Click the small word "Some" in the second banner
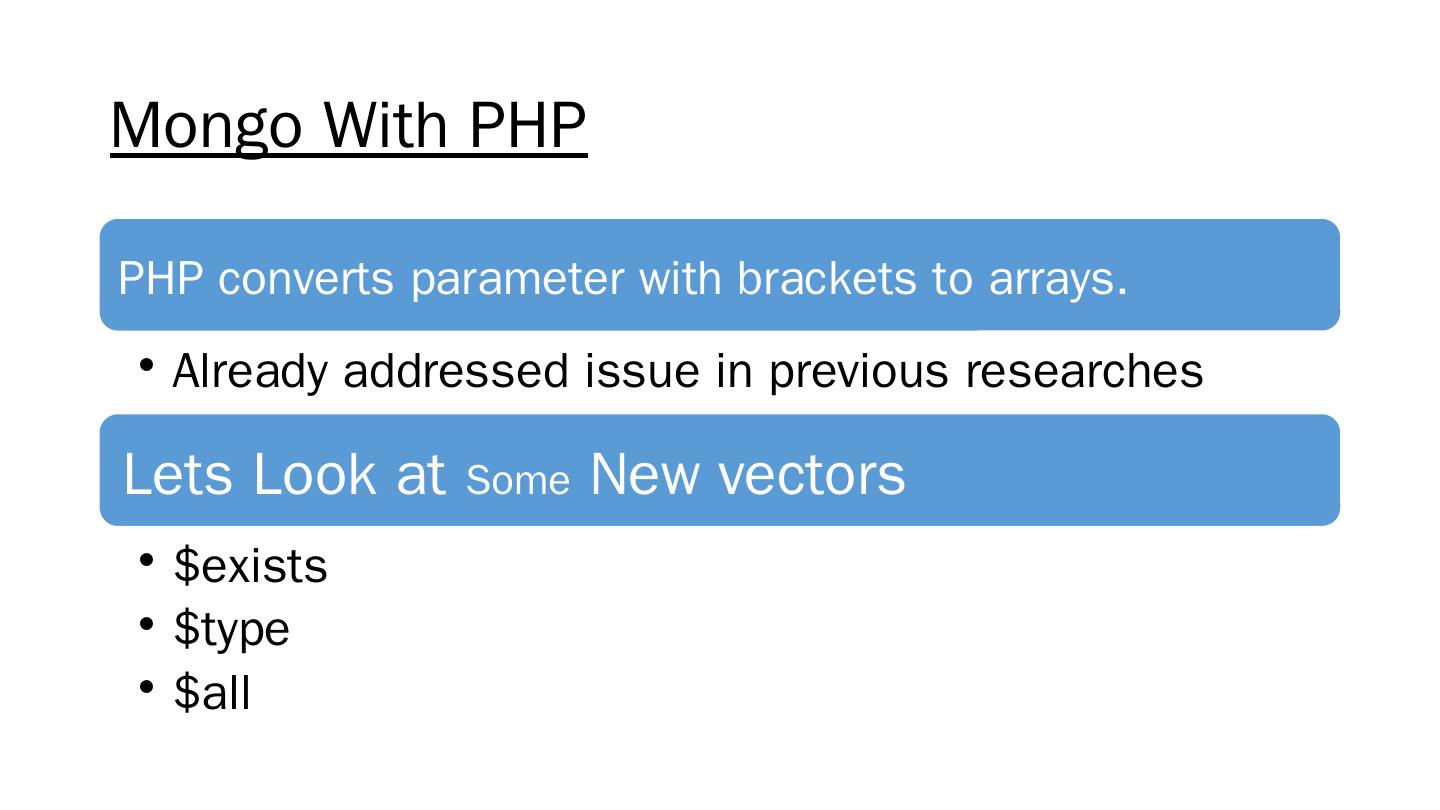Screen dimensions: 1440x810 coord(517,481)
